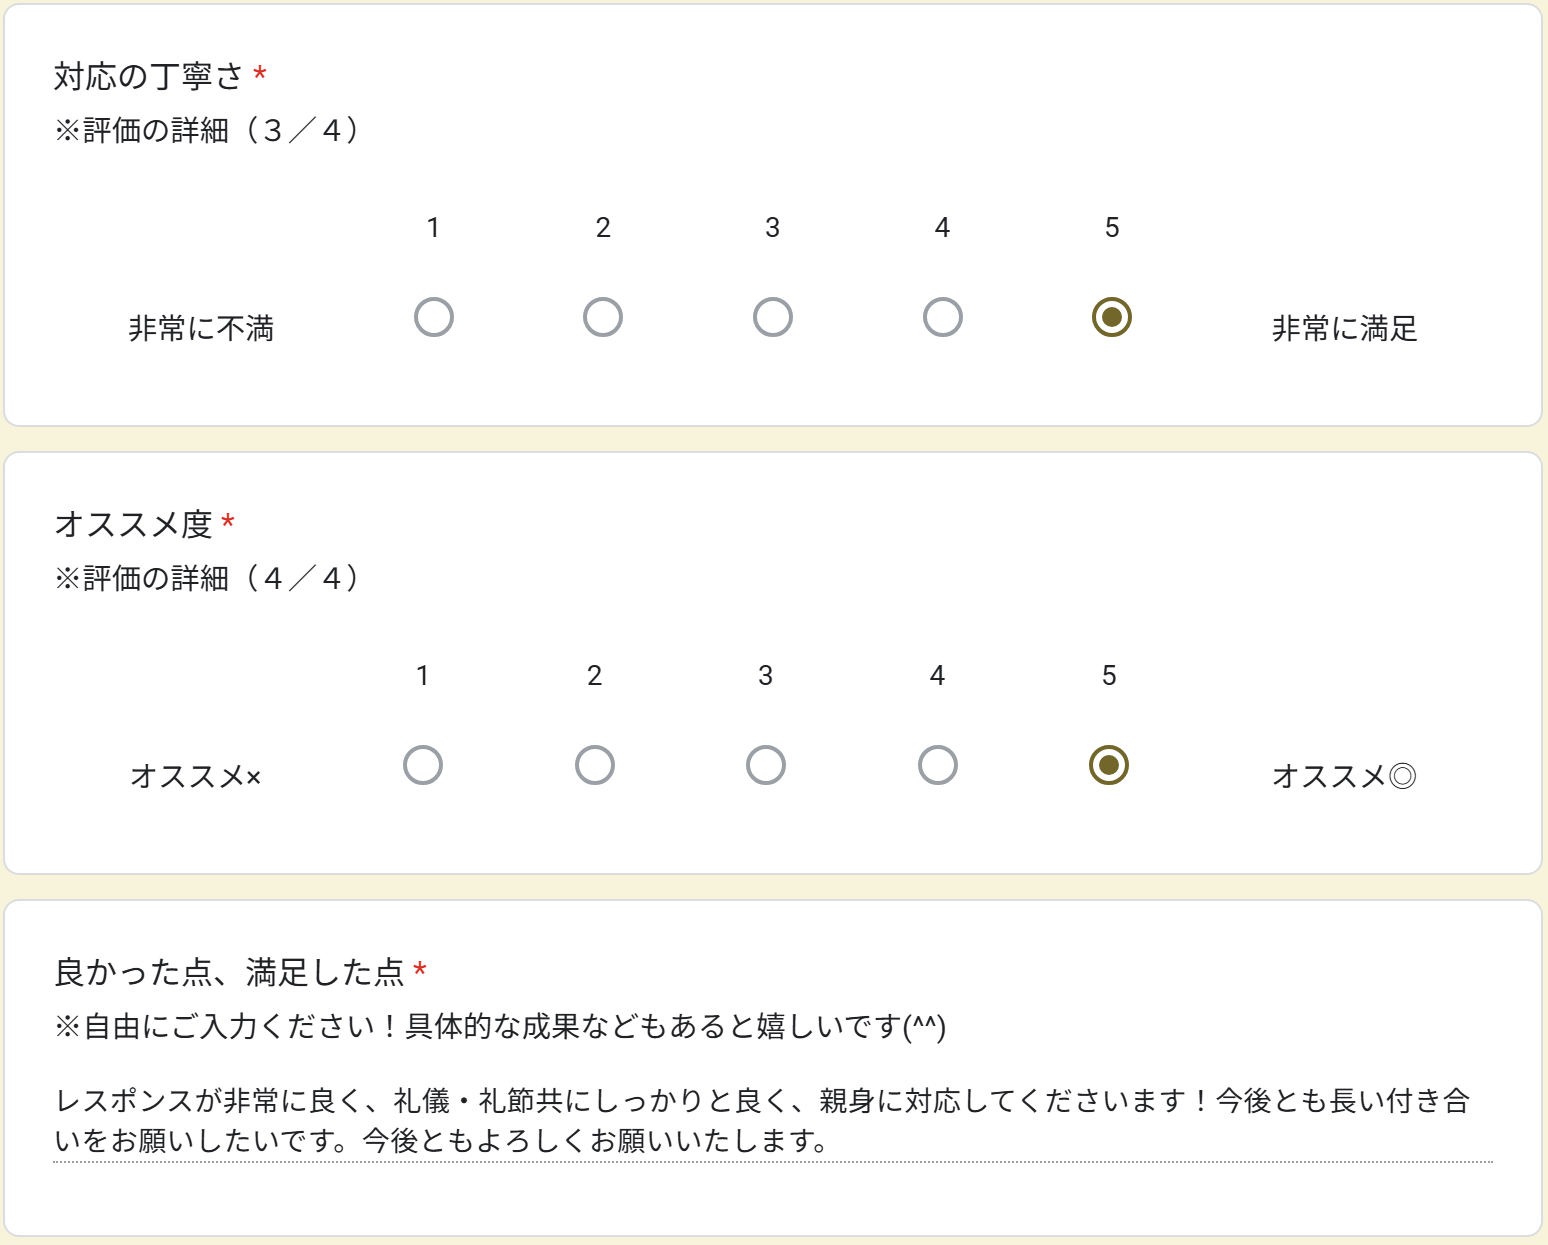Select rating 1 for オススメ度
Viewport: 1548px width, 1245px height.
tap(423, 765)
